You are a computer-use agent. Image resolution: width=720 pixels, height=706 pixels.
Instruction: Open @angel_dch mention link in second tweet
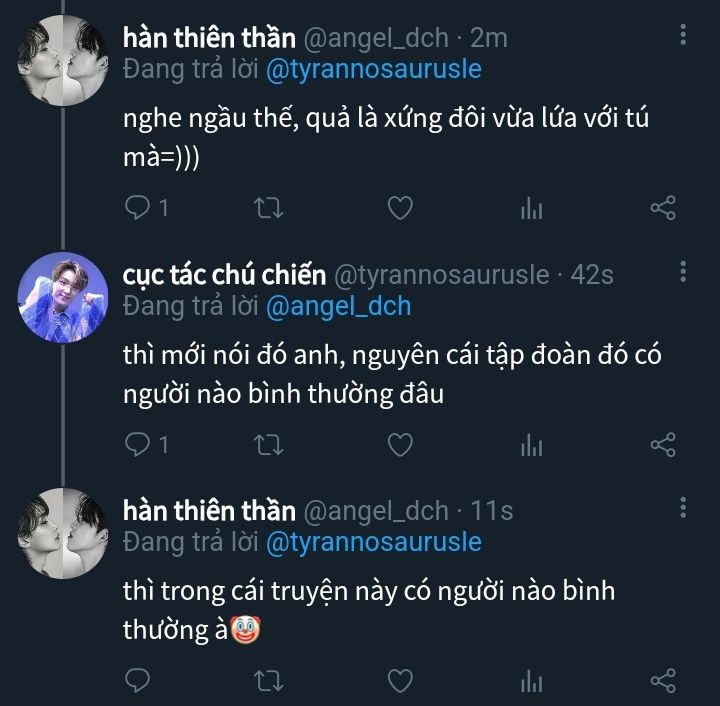pos(338,306)
